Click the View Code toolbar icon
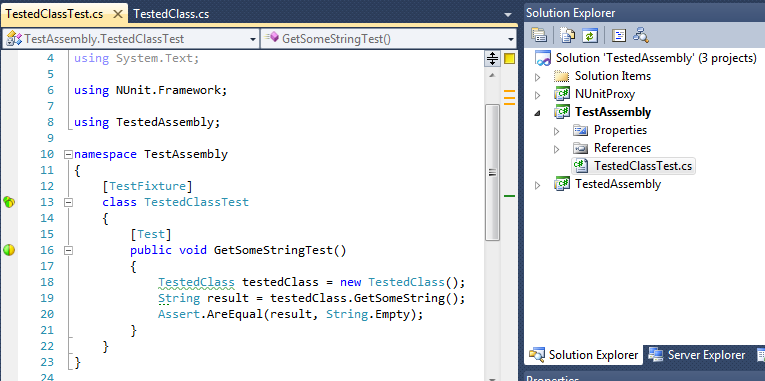 coord(619,35)
